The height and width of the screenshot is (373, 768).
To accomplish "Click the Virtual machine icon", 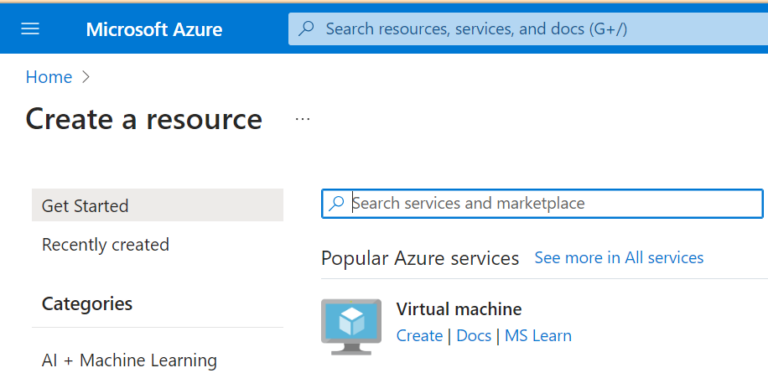I will pos(351,326).
